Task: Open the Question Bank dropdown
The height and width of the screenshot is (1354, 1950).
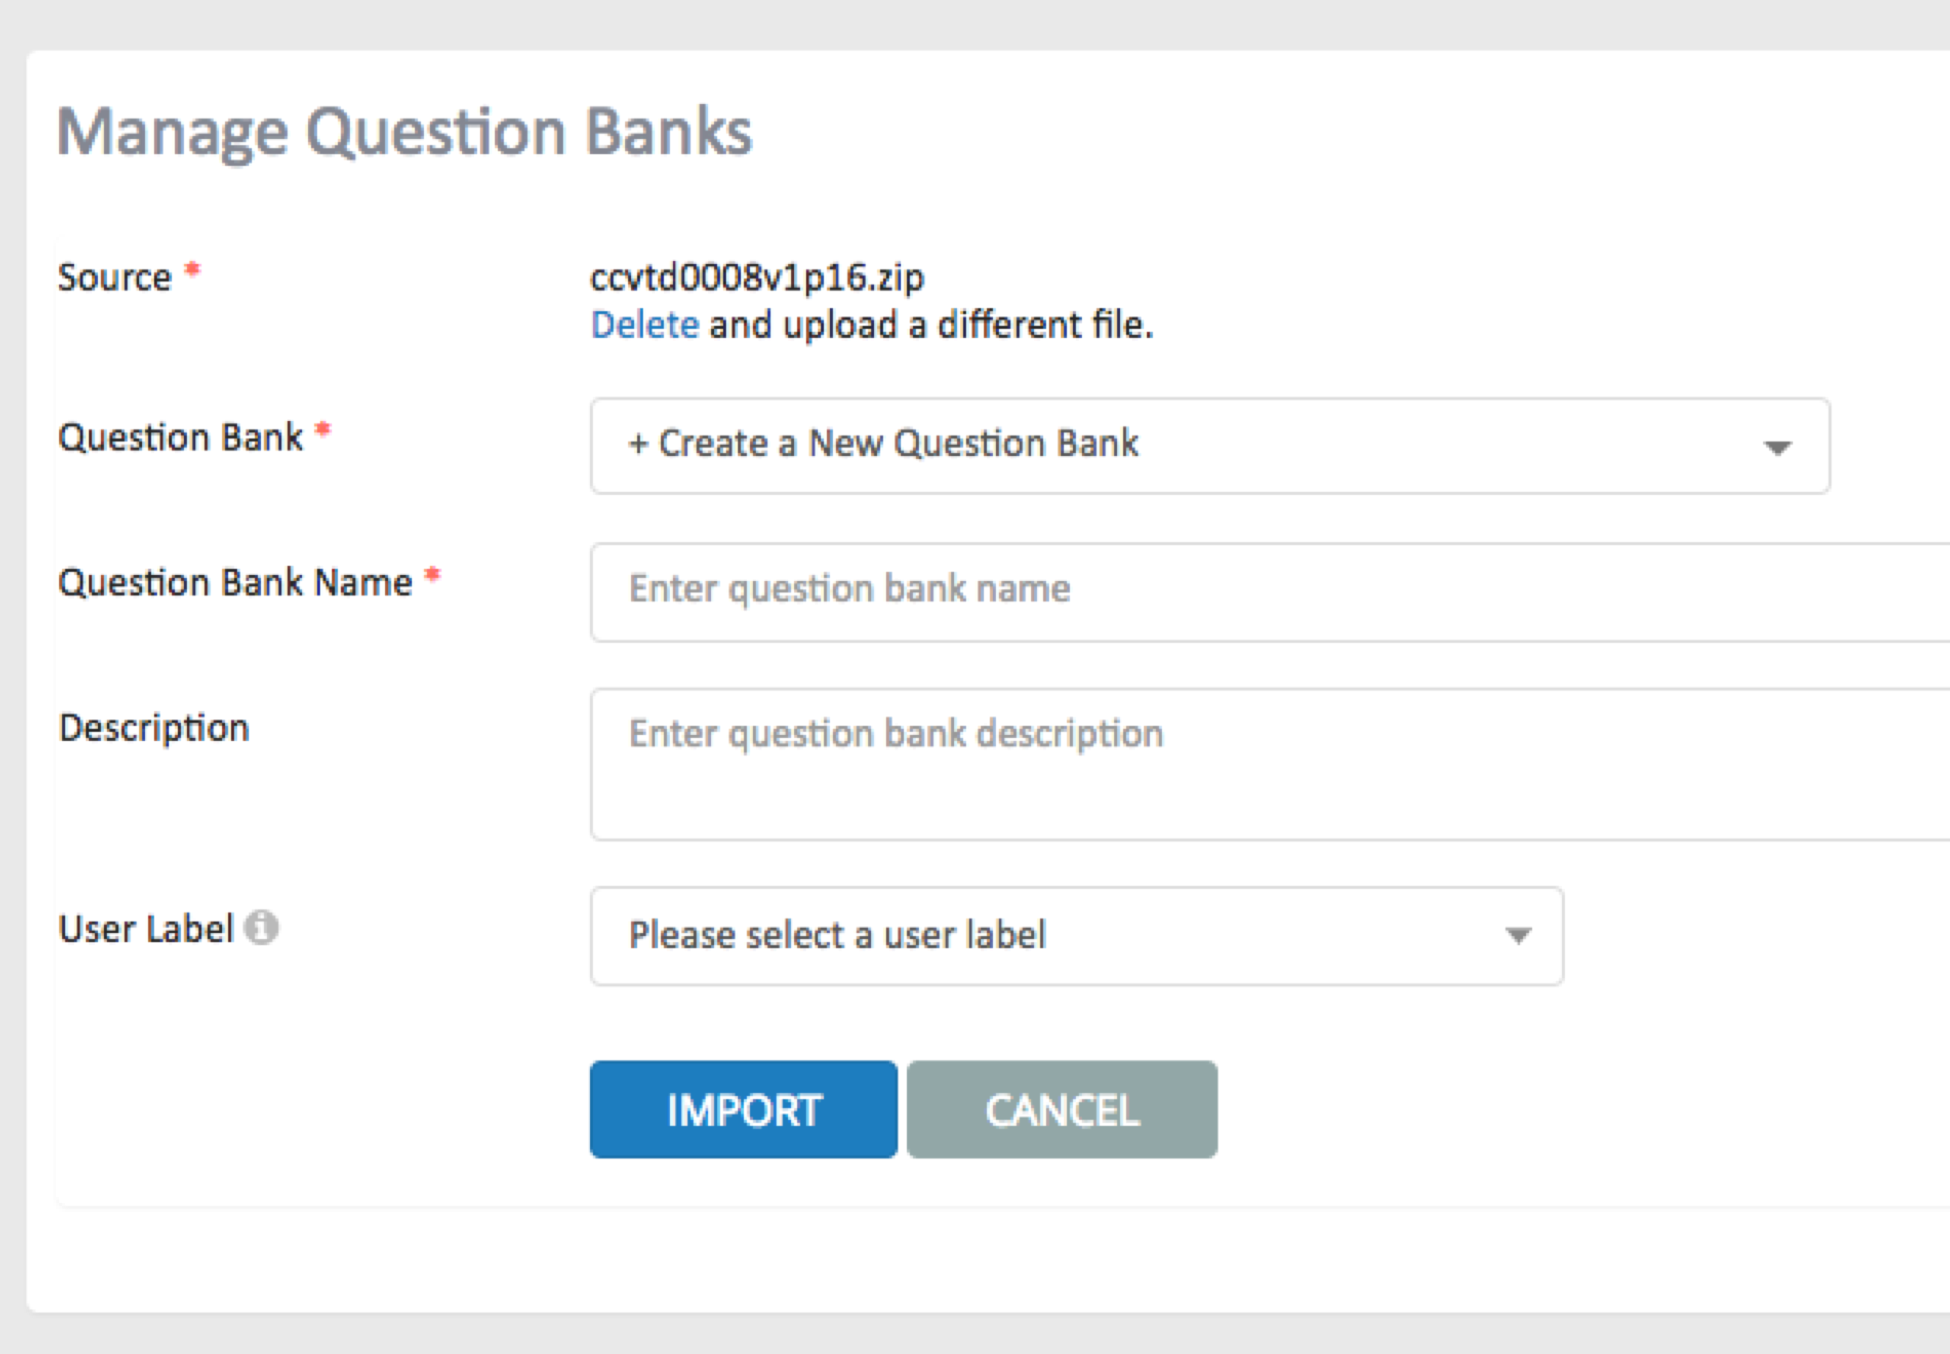Action: 1210,446
